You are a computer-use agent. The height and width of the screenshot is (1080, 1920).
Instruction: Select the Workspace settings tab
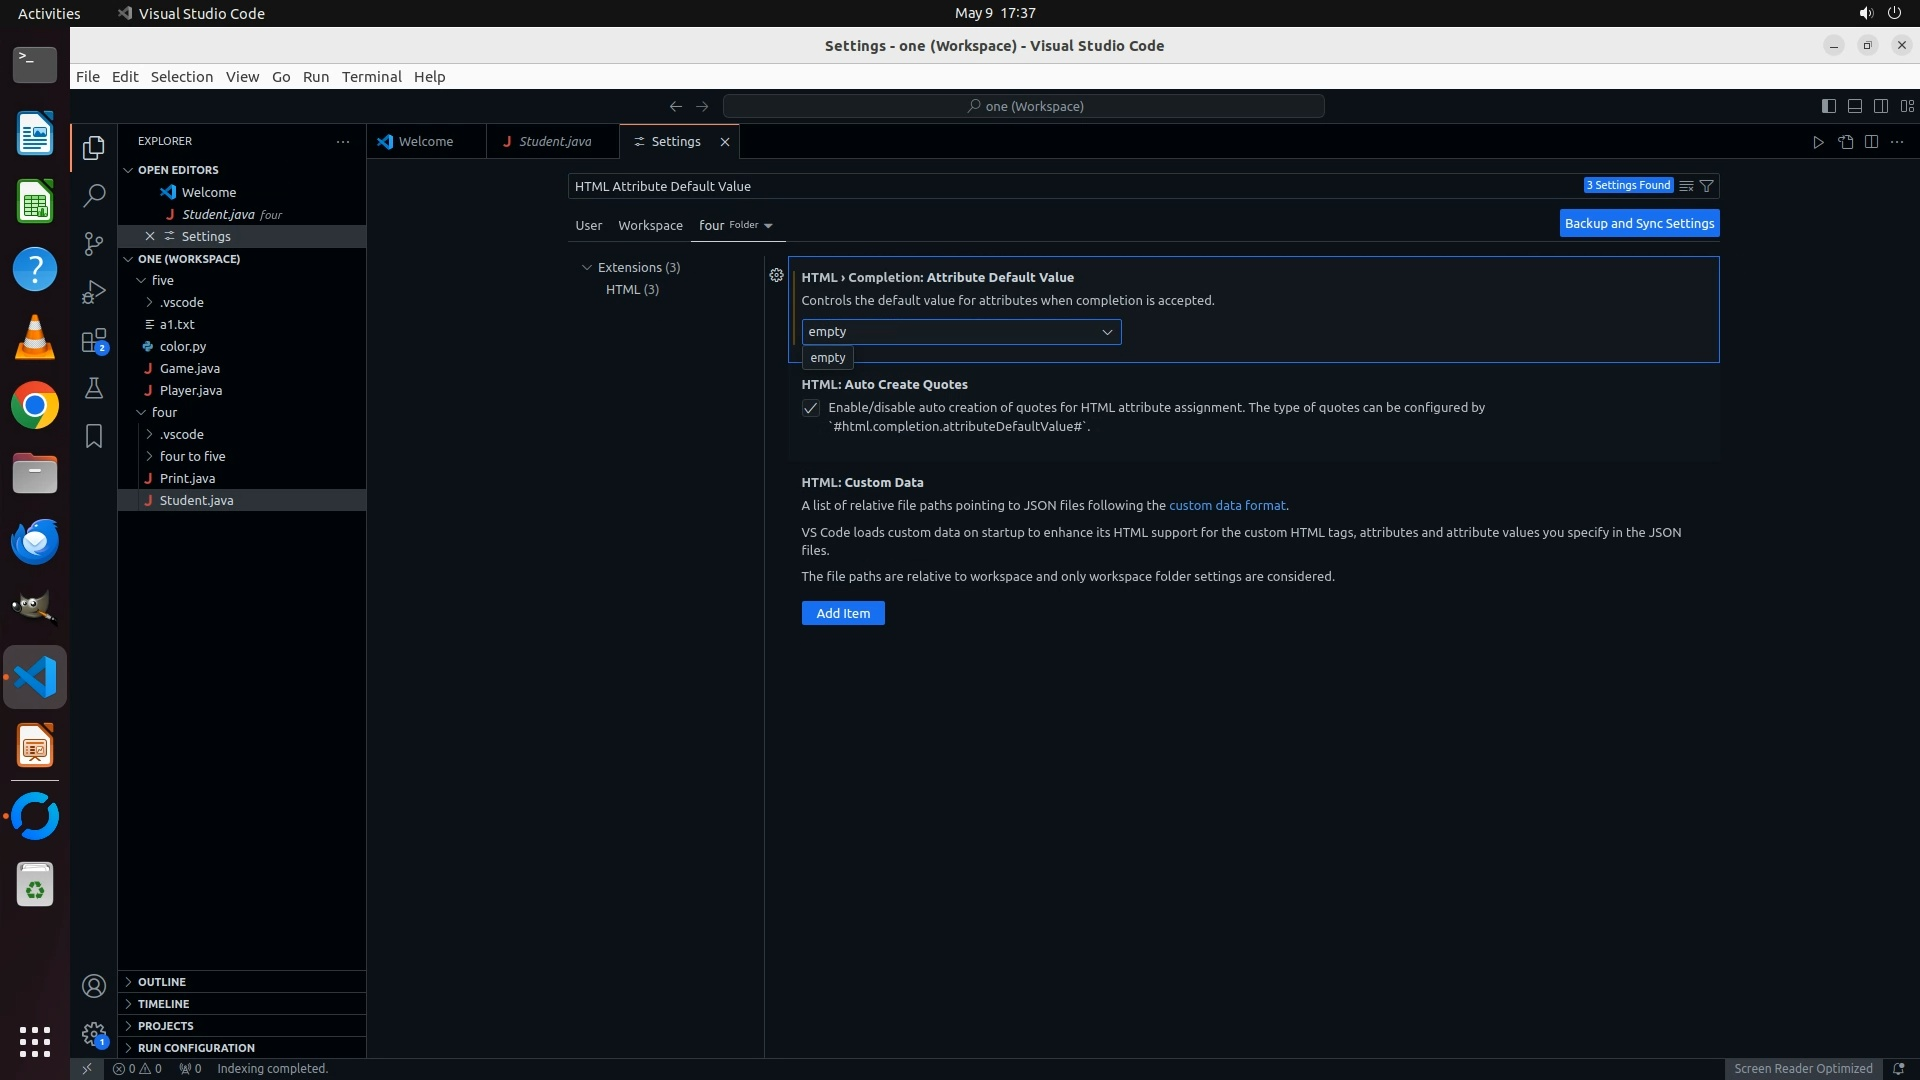650,225
